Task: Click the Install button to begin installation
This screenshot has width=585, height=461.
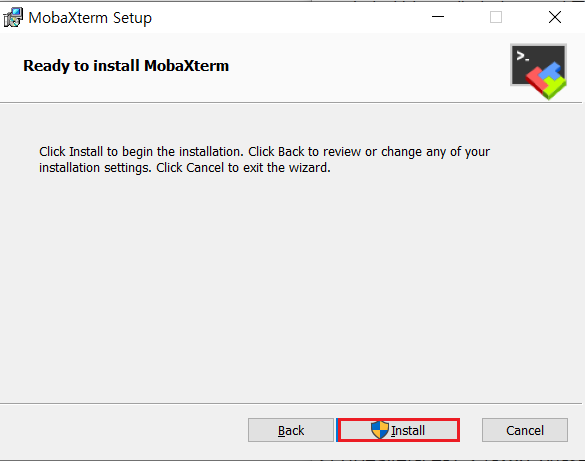Action: (398, 430)
